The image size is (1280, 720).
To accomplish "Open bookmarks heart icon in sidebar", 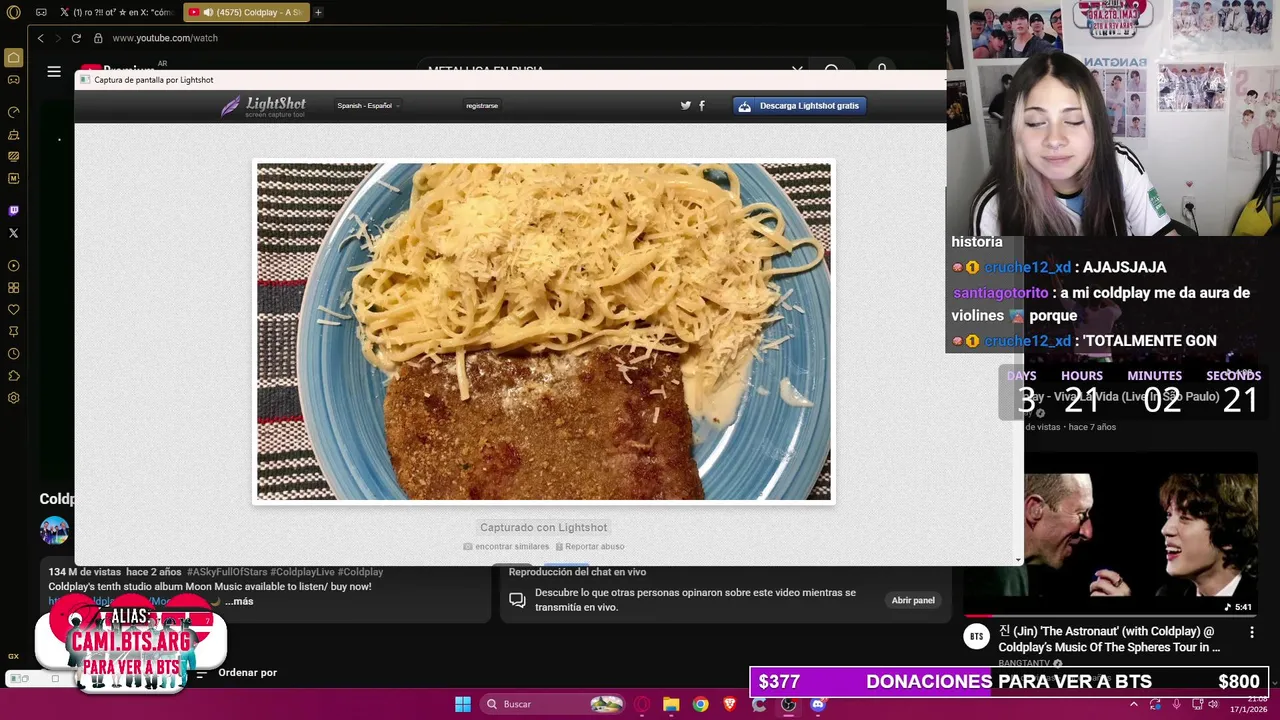I will tap(13, 310).
